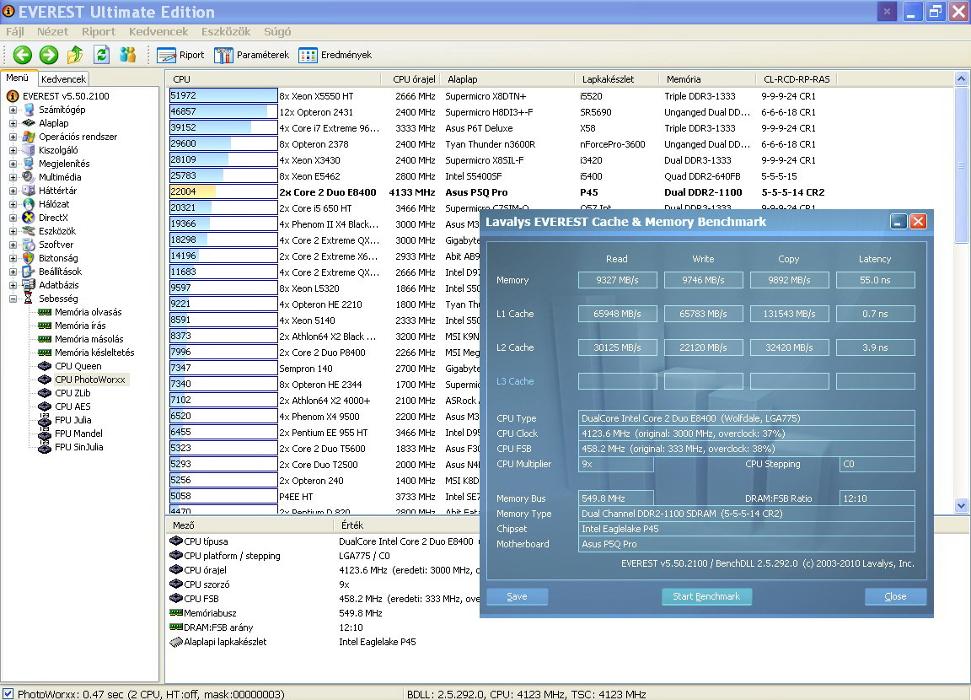Sort by Memória column header
Viewport: 971px width, 700px height.
pyautogui.click(x=707, y=79)
